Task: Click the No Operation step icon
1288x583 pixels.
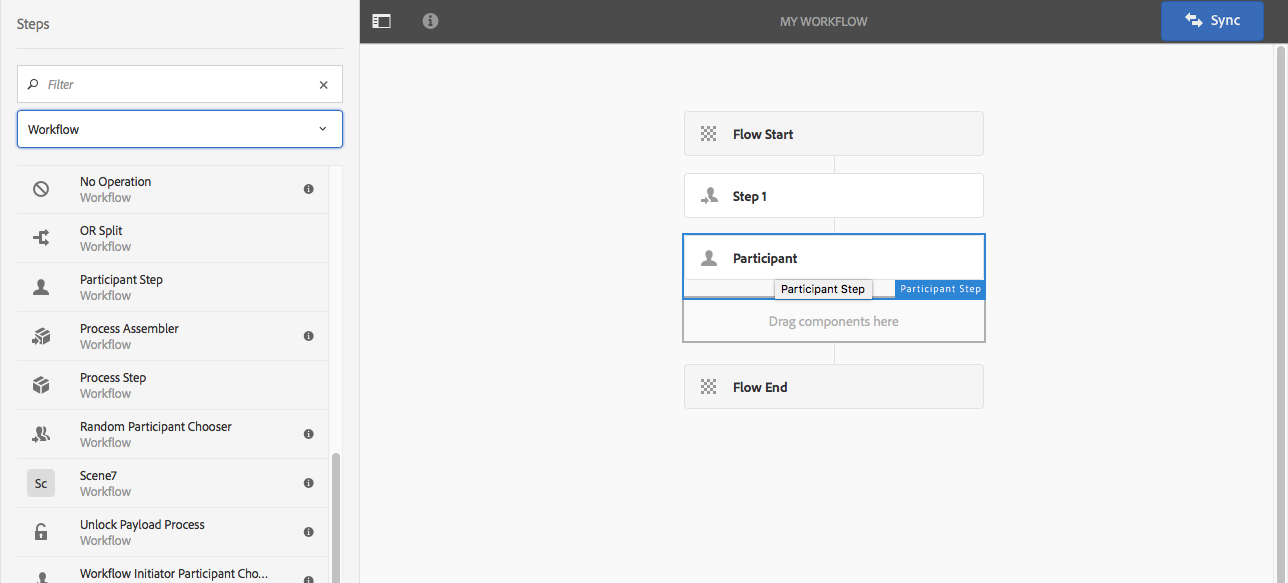Action: click(x=41, y=189)
